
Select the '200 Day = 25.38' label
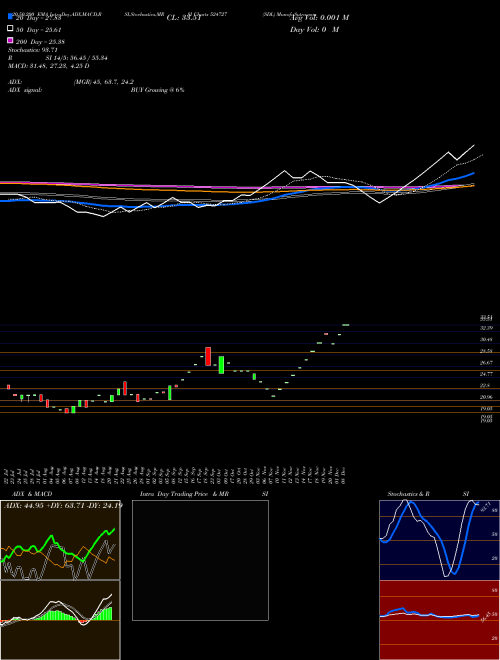pyautogui.click(x=40, y=41)
